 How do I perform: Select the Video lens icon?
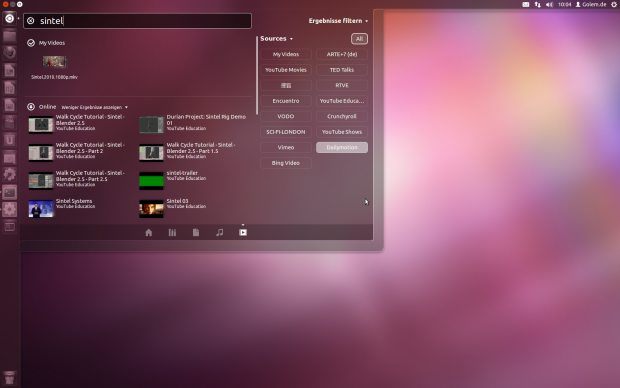tap(243, 233)
